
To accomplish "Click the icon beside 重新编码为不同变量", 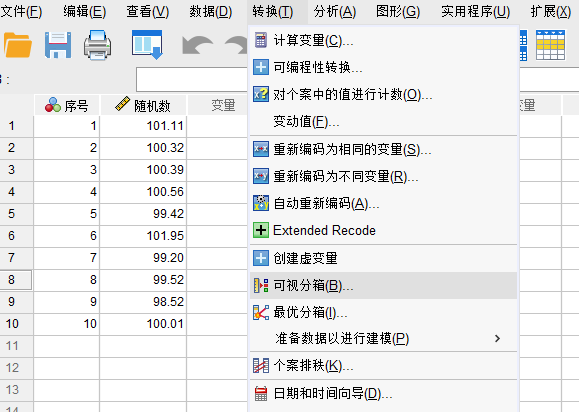I will pos(261,176).
